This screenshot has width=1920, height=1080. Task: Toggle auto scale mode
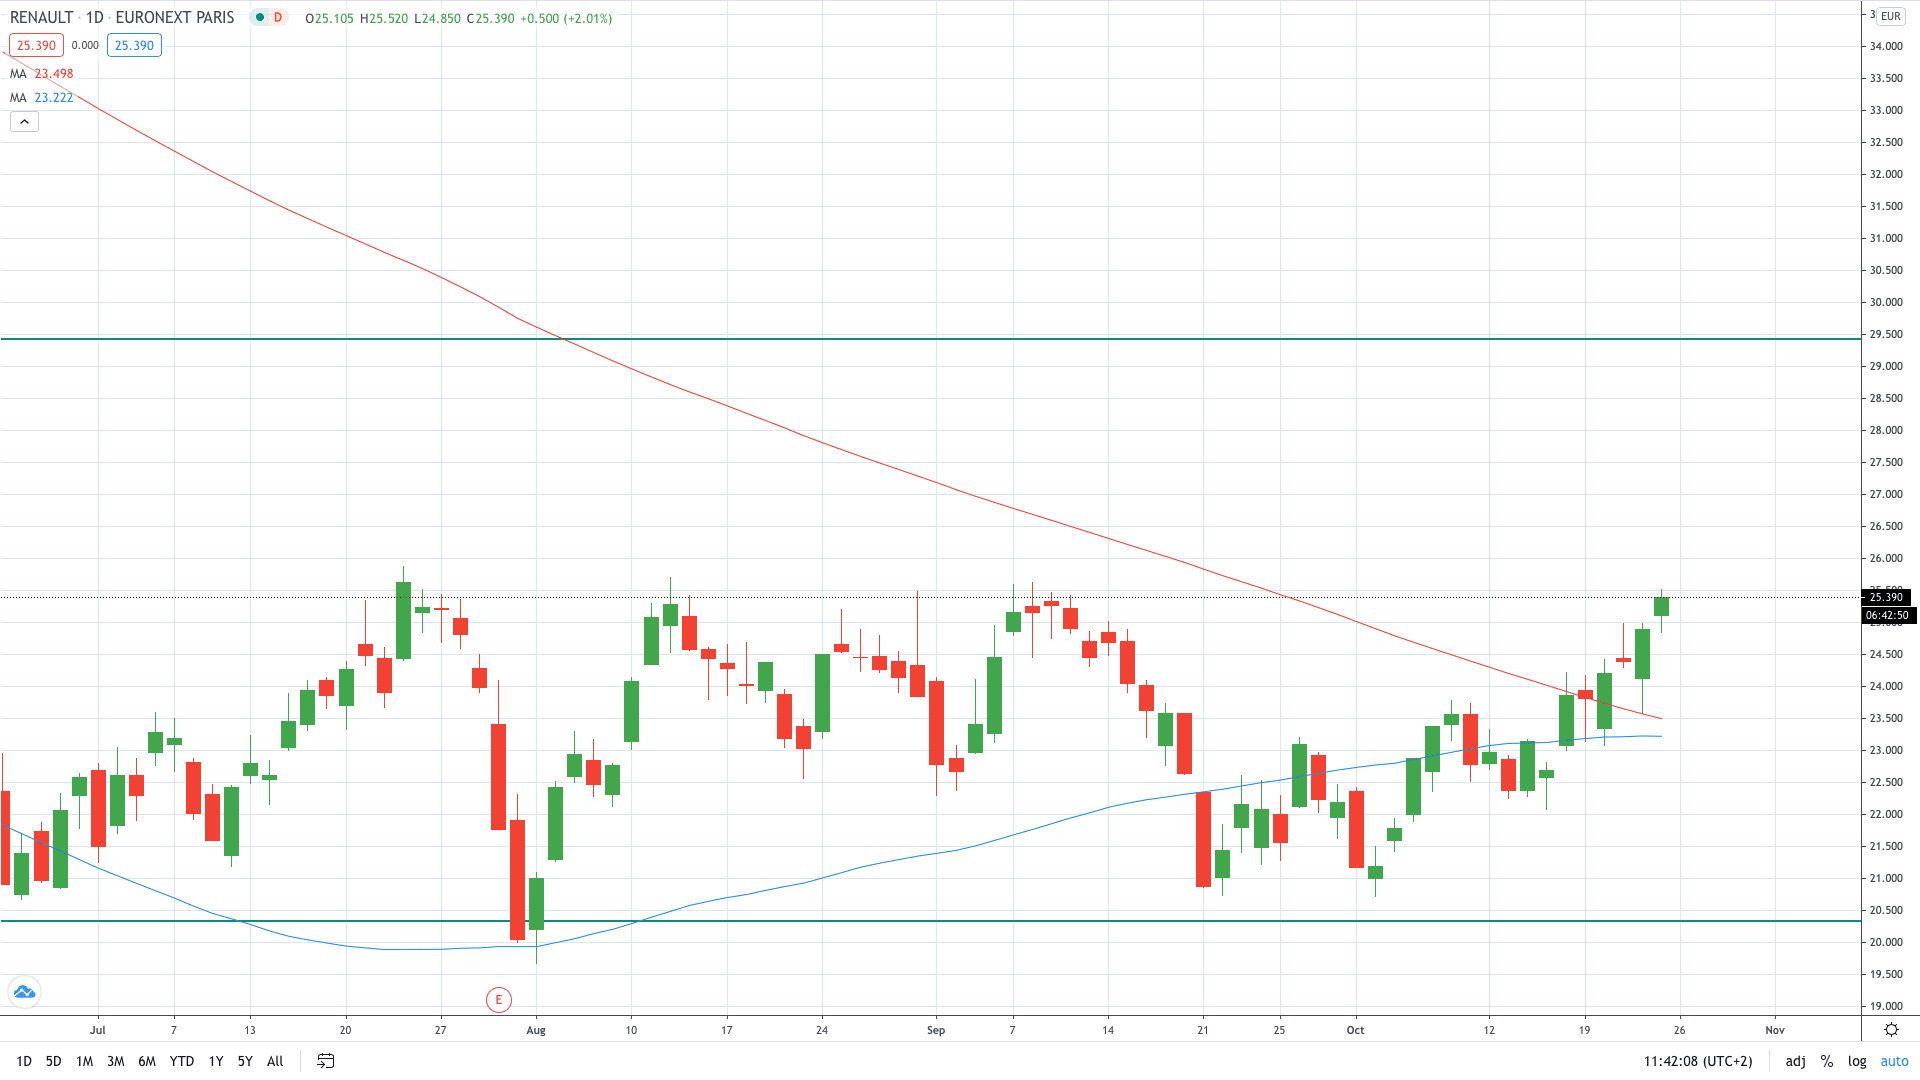pyautogui.click(x=1894, y=1061)
